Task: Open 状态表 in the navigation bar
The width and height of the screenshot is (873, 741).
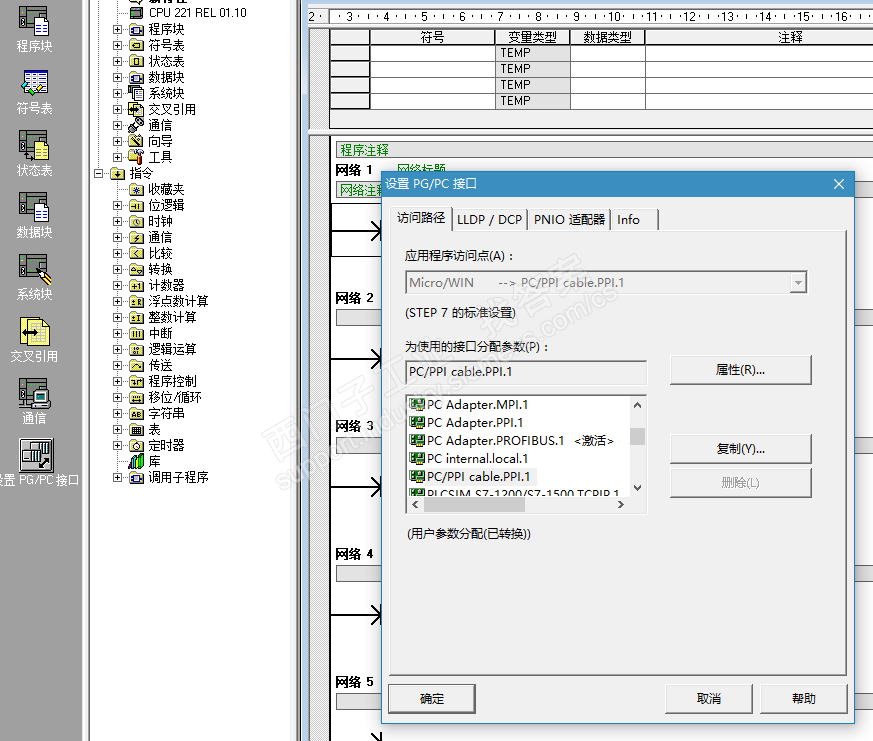Action: coord(34,154)
